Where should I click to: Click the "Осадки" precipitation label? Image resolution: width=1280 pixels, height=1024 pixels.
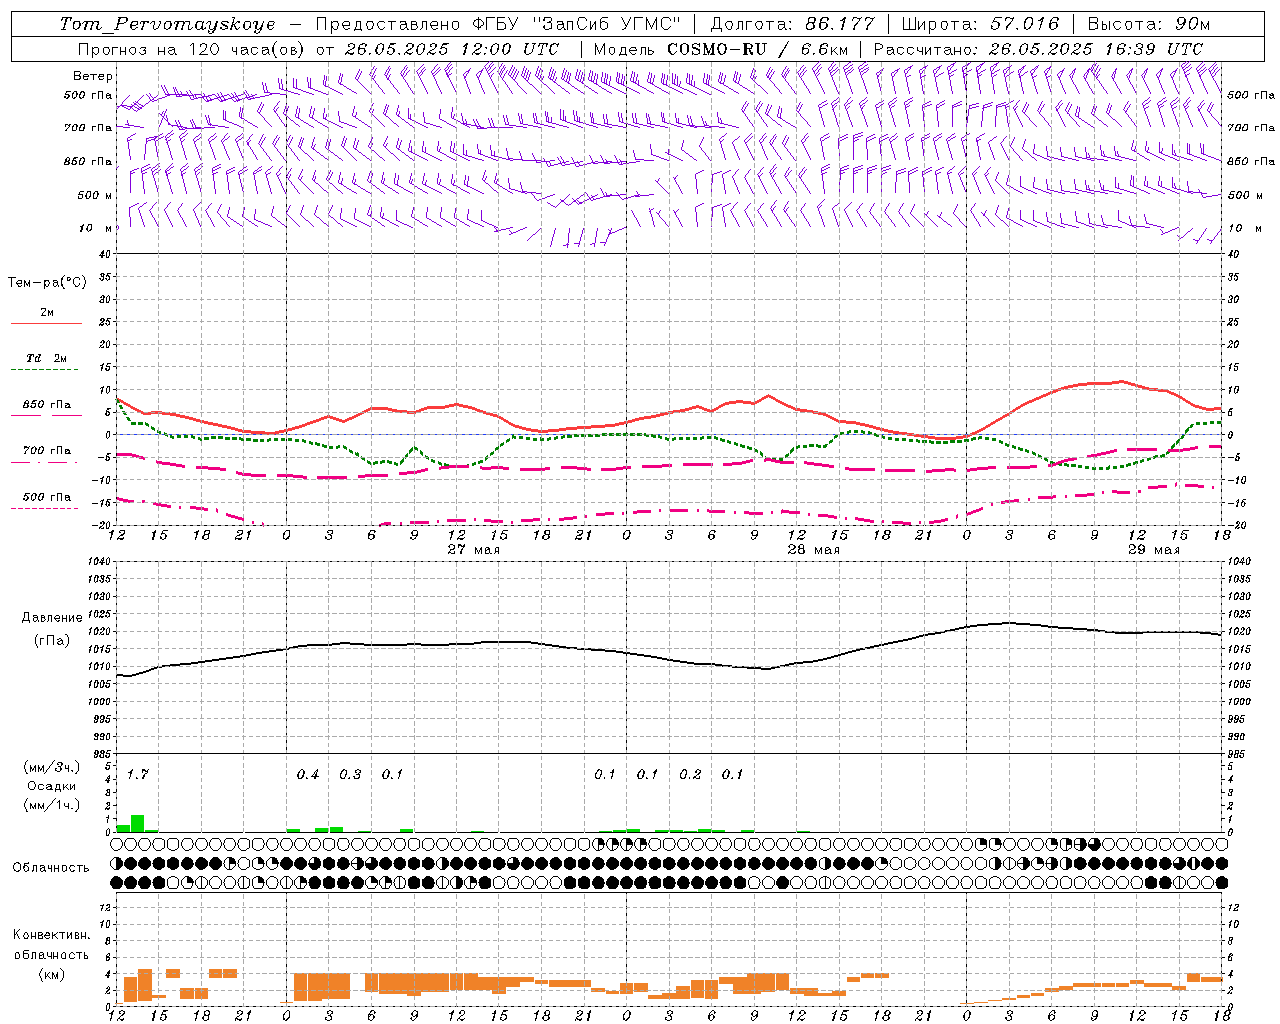52,786
